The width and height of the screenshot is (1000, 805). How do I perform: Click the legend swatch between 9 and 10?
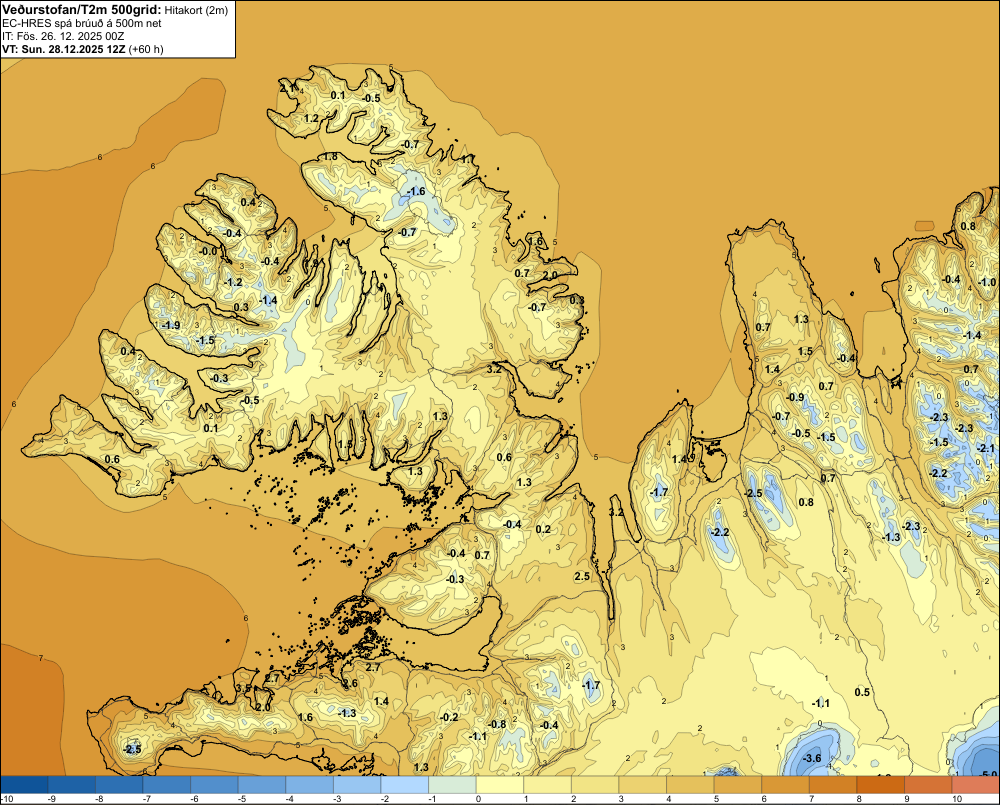tap(928, 785)
